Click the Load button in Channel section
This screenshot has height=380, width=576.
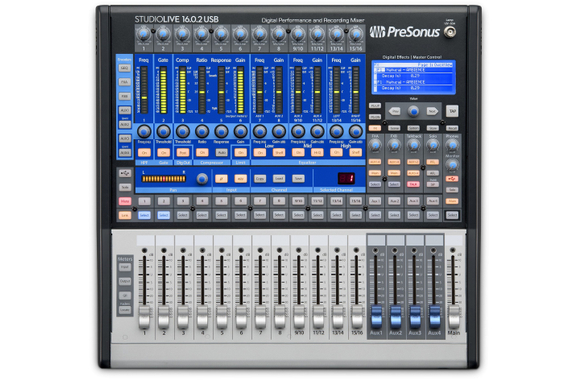[279, 179]
